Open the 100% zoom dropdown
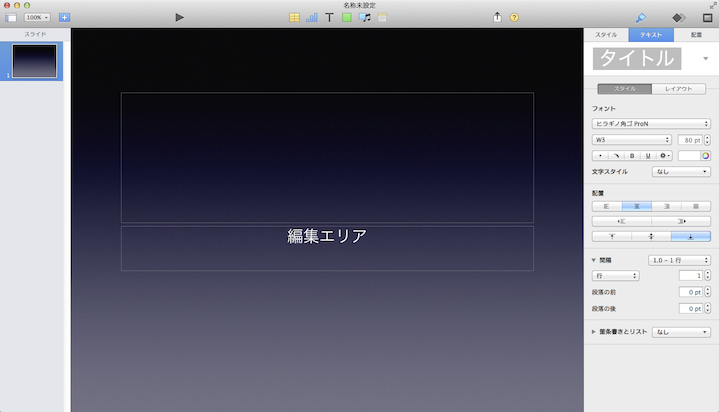The height and width of the screenshot is (412, 719). coord(37,17)
